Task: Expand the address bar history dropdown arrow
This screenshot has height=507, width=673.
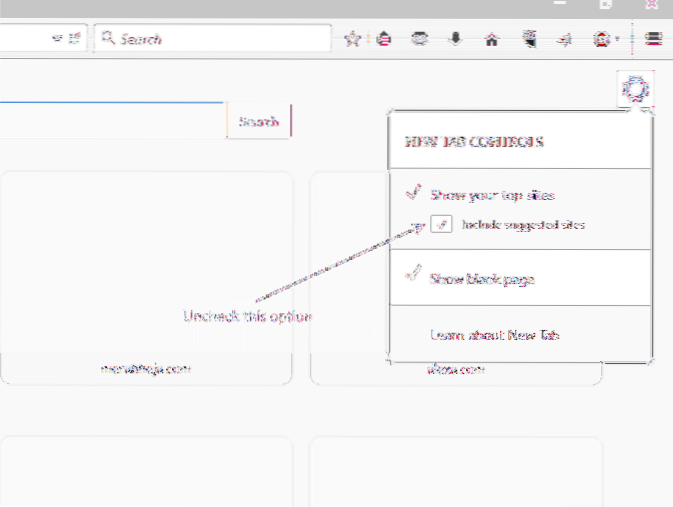Action: tap(55, 39)
